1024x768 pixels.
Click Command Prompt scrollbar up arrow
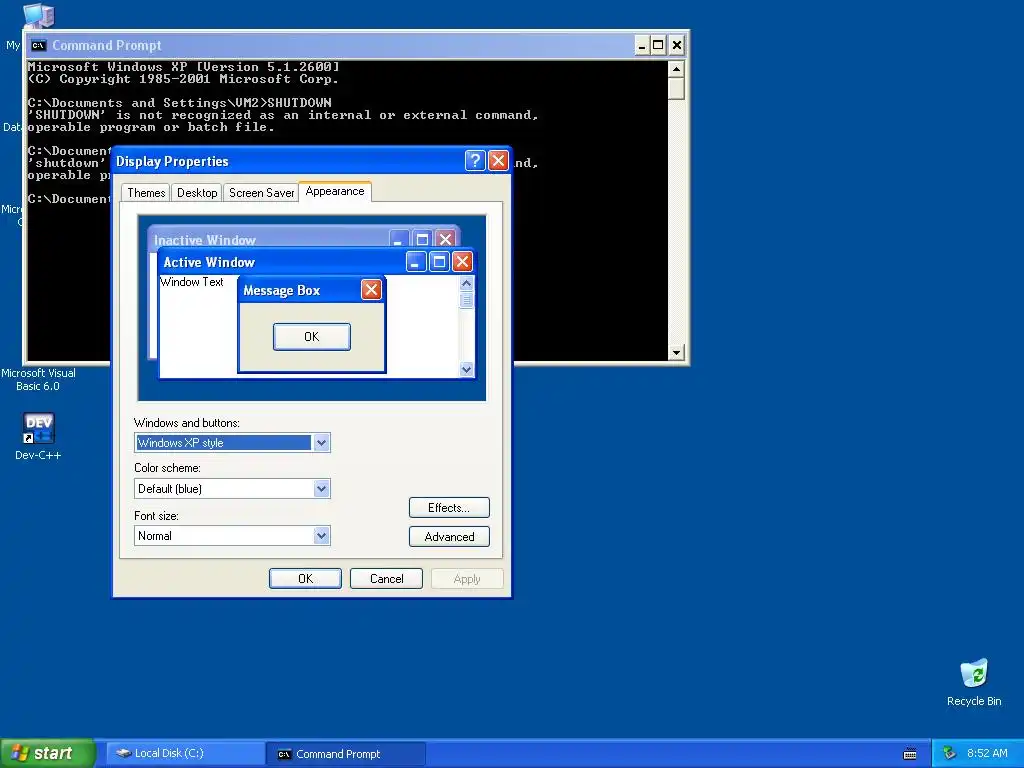tap(676, 69)
